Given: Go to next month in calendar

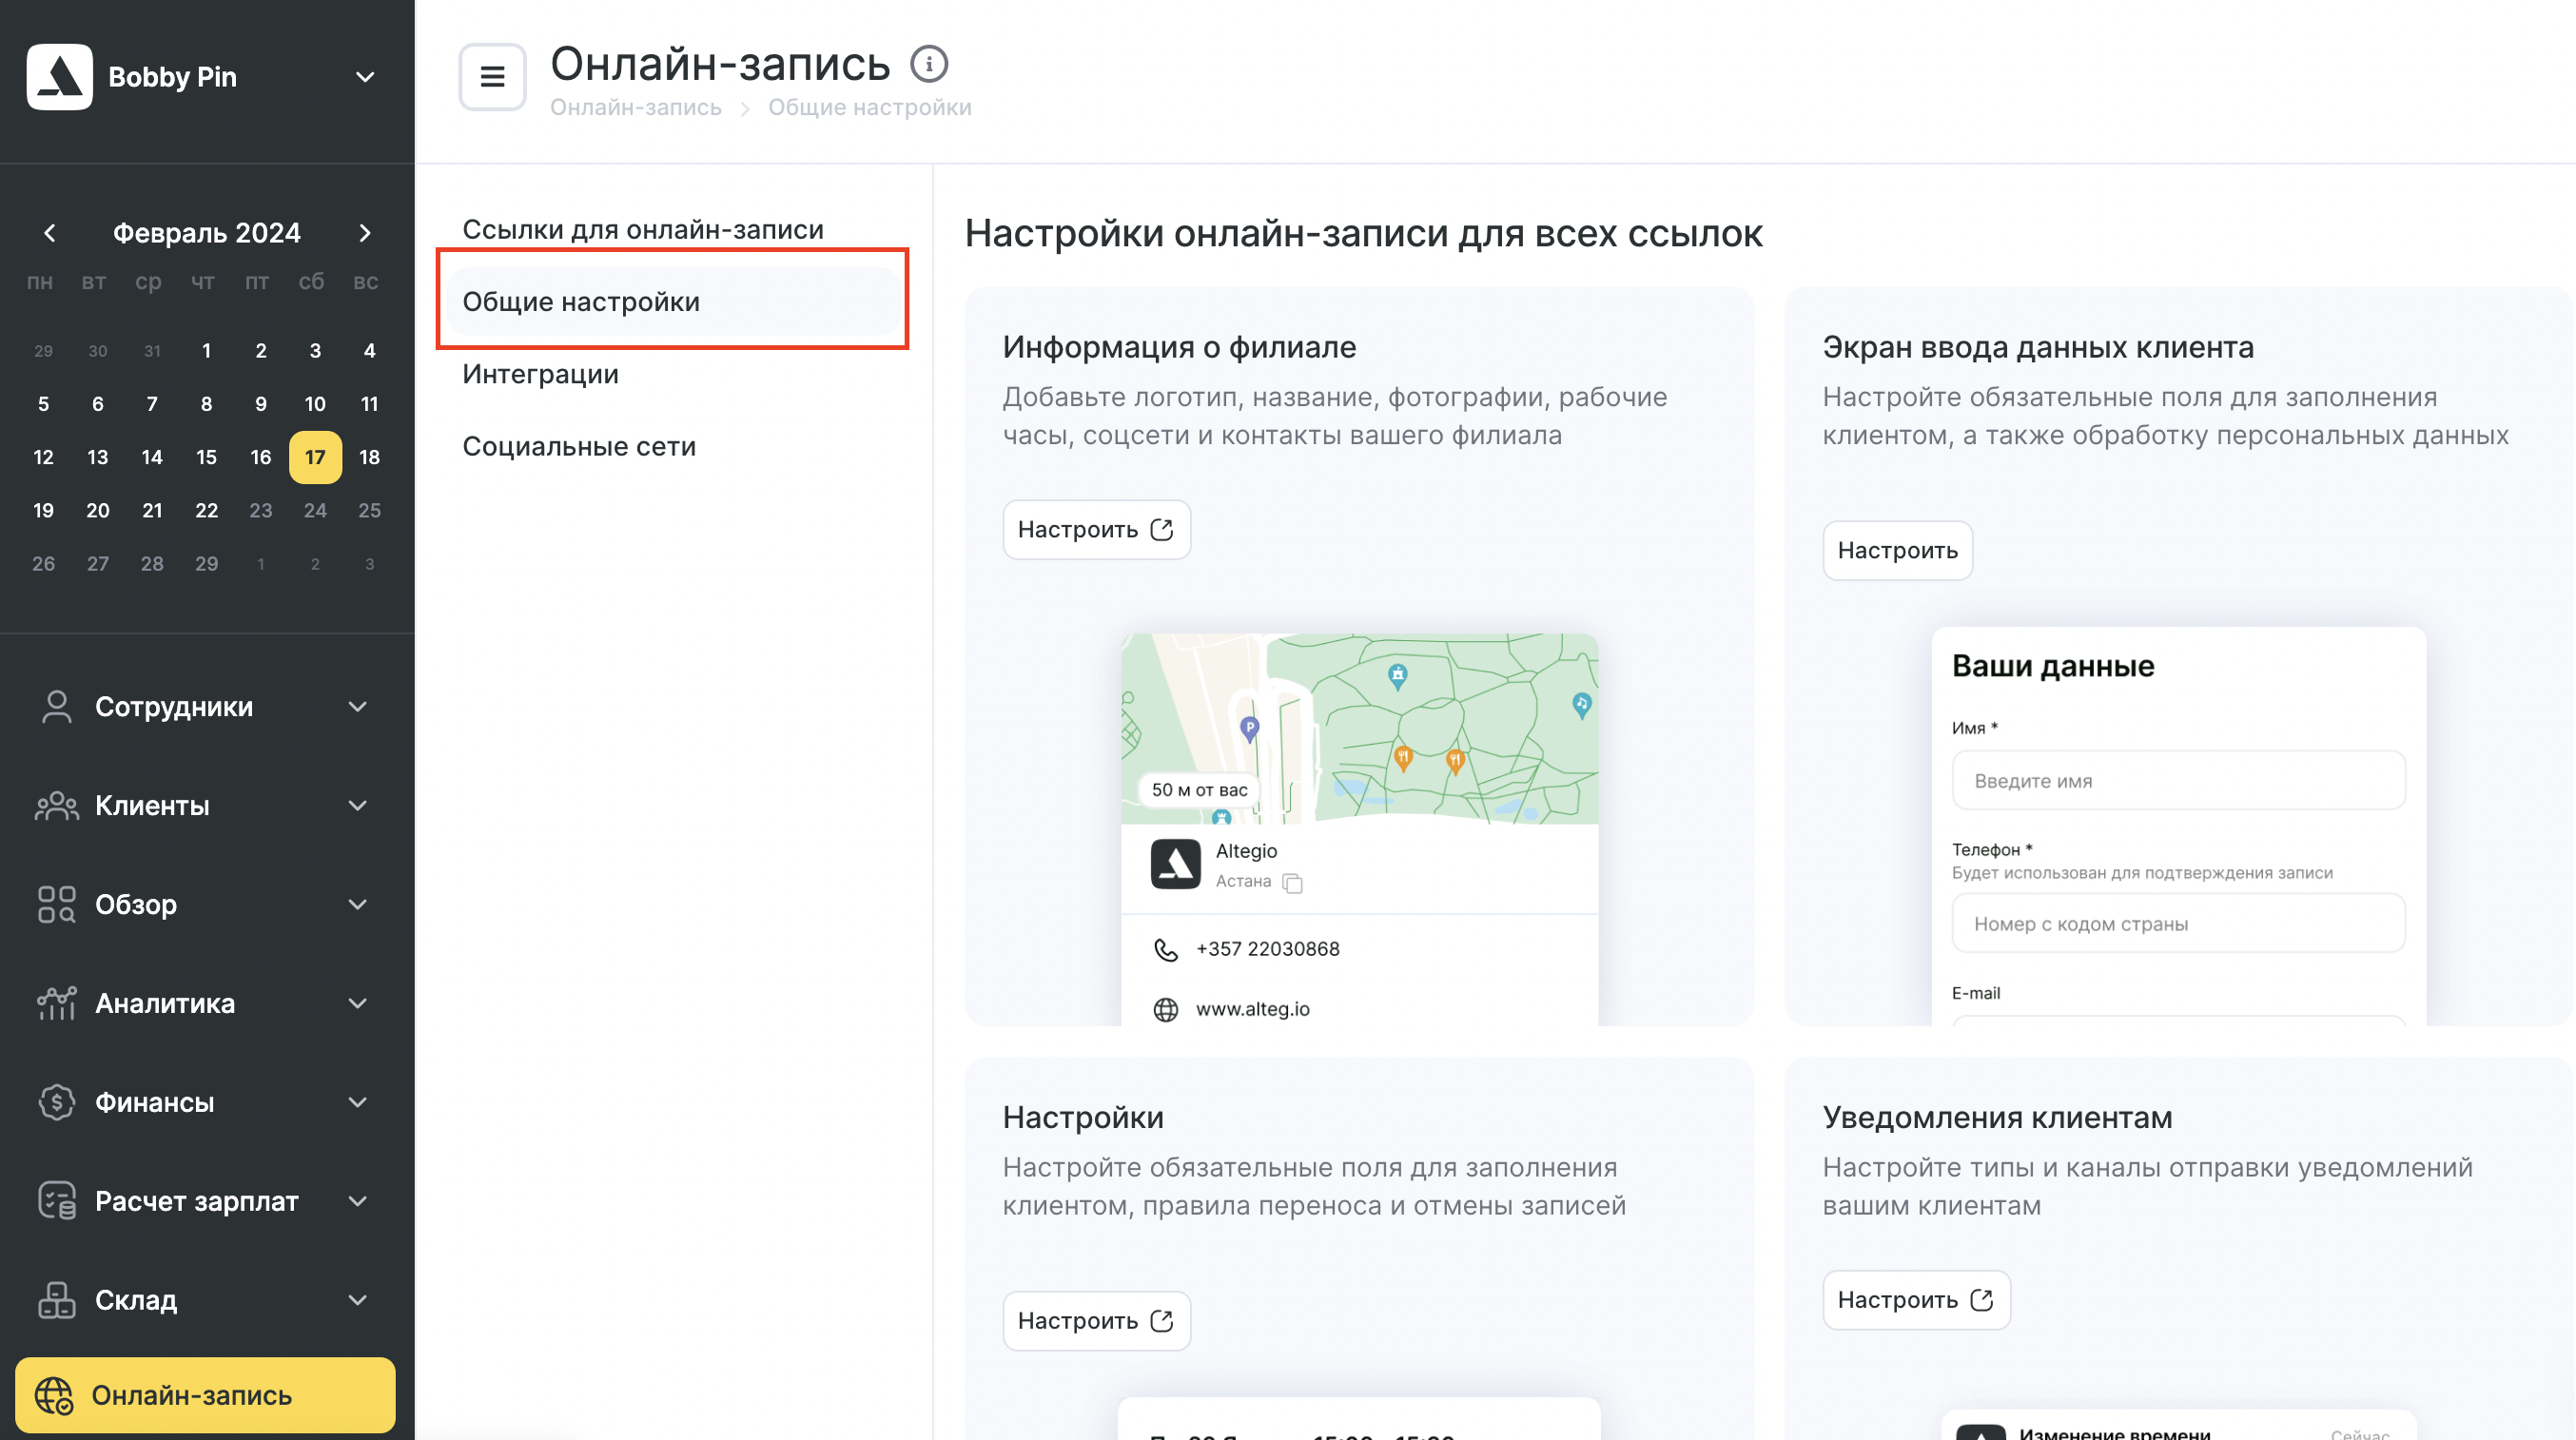Looking at the screenshot, I should point(365,233).
